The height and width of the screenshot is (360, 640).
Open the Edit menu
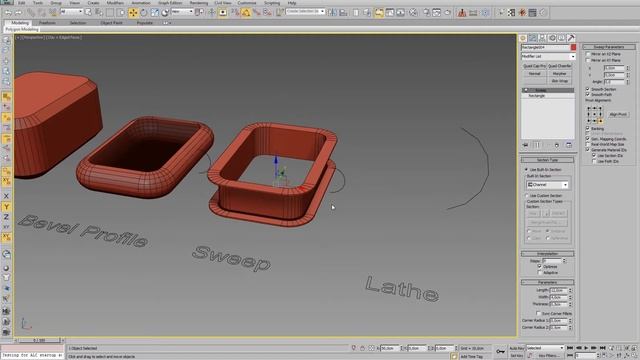[x=22, y=3]
